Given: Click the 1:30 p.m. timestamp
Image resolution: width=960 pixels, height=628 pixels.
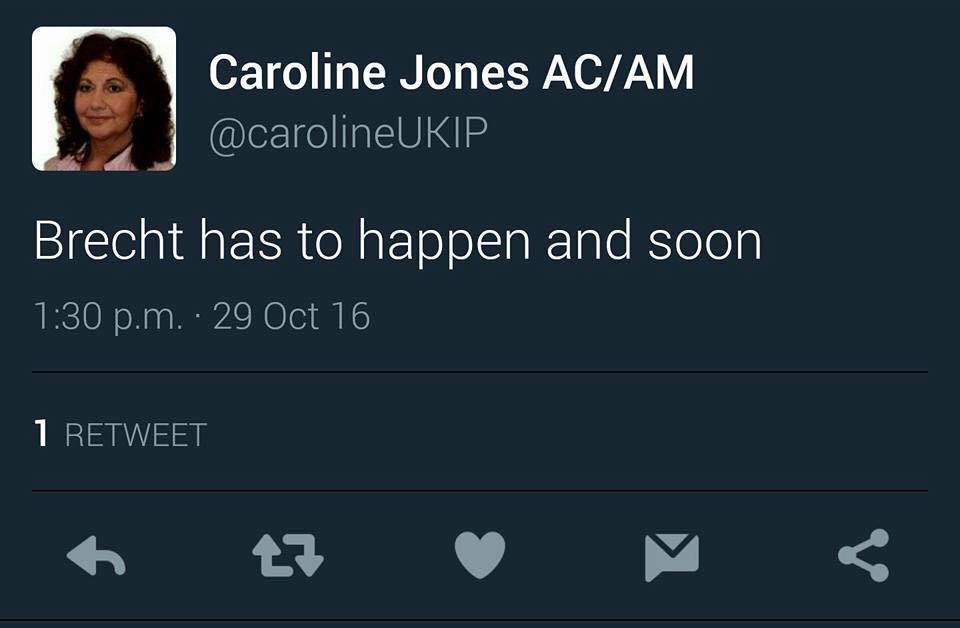Looking at the screenshot, I should click(108, 317).
